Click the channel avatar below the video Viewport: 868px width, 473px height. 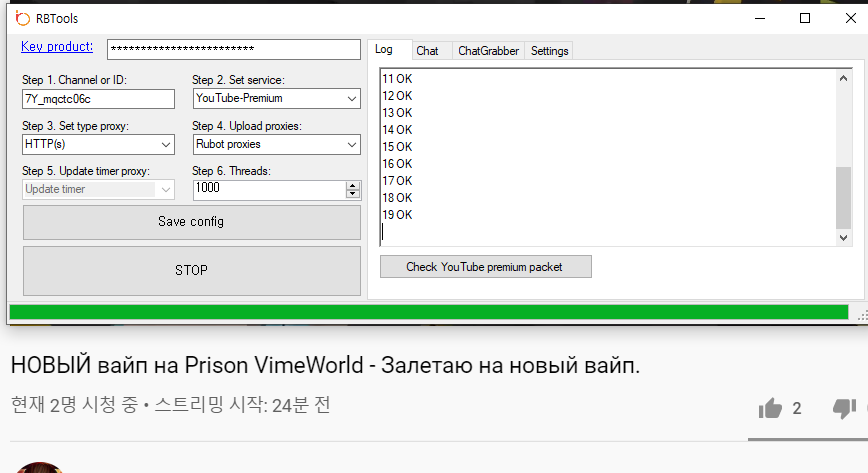pyautogui.click(x=39, y=467)
